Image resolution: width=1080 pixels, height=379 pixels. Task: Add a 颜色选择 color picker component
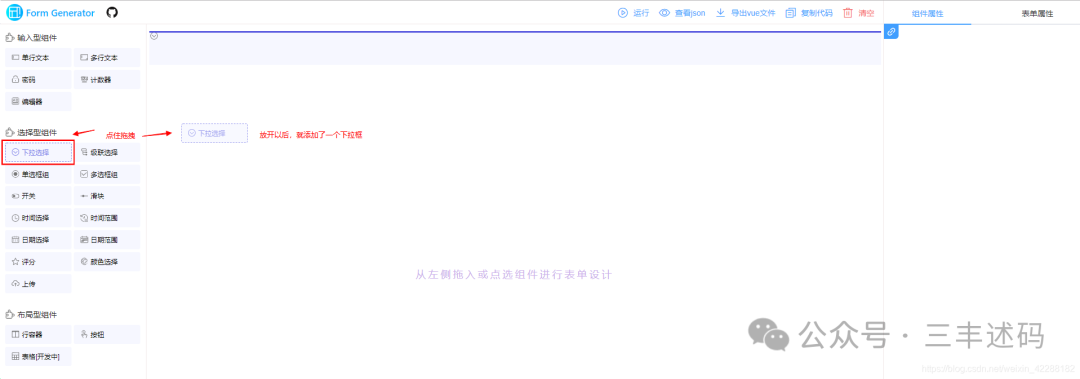point(107,262)
